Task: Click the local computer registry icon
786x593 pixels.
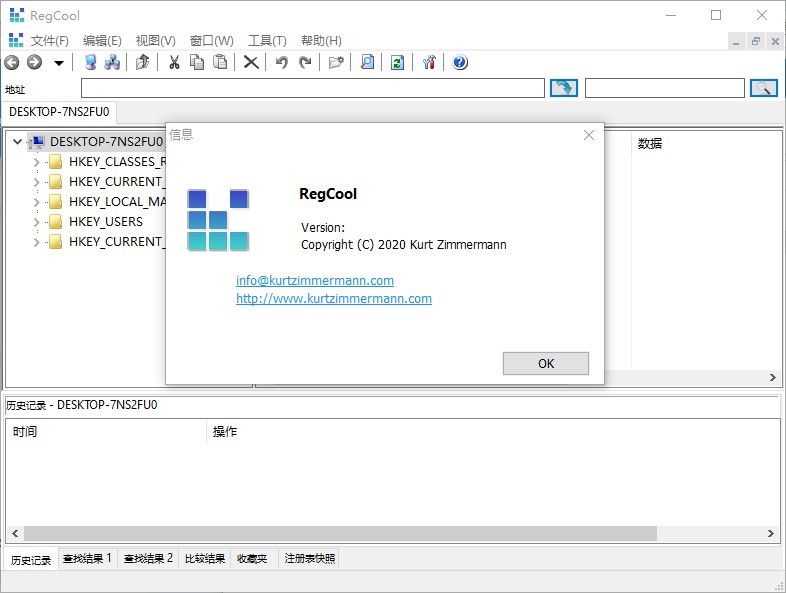Action: coord(90,62)
